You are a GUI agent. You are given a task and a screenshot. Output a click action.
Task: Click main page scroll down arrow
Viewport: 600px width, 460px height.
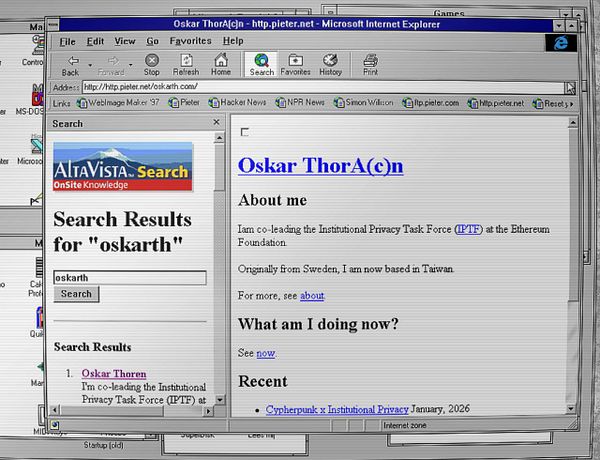tap(571, 408)
